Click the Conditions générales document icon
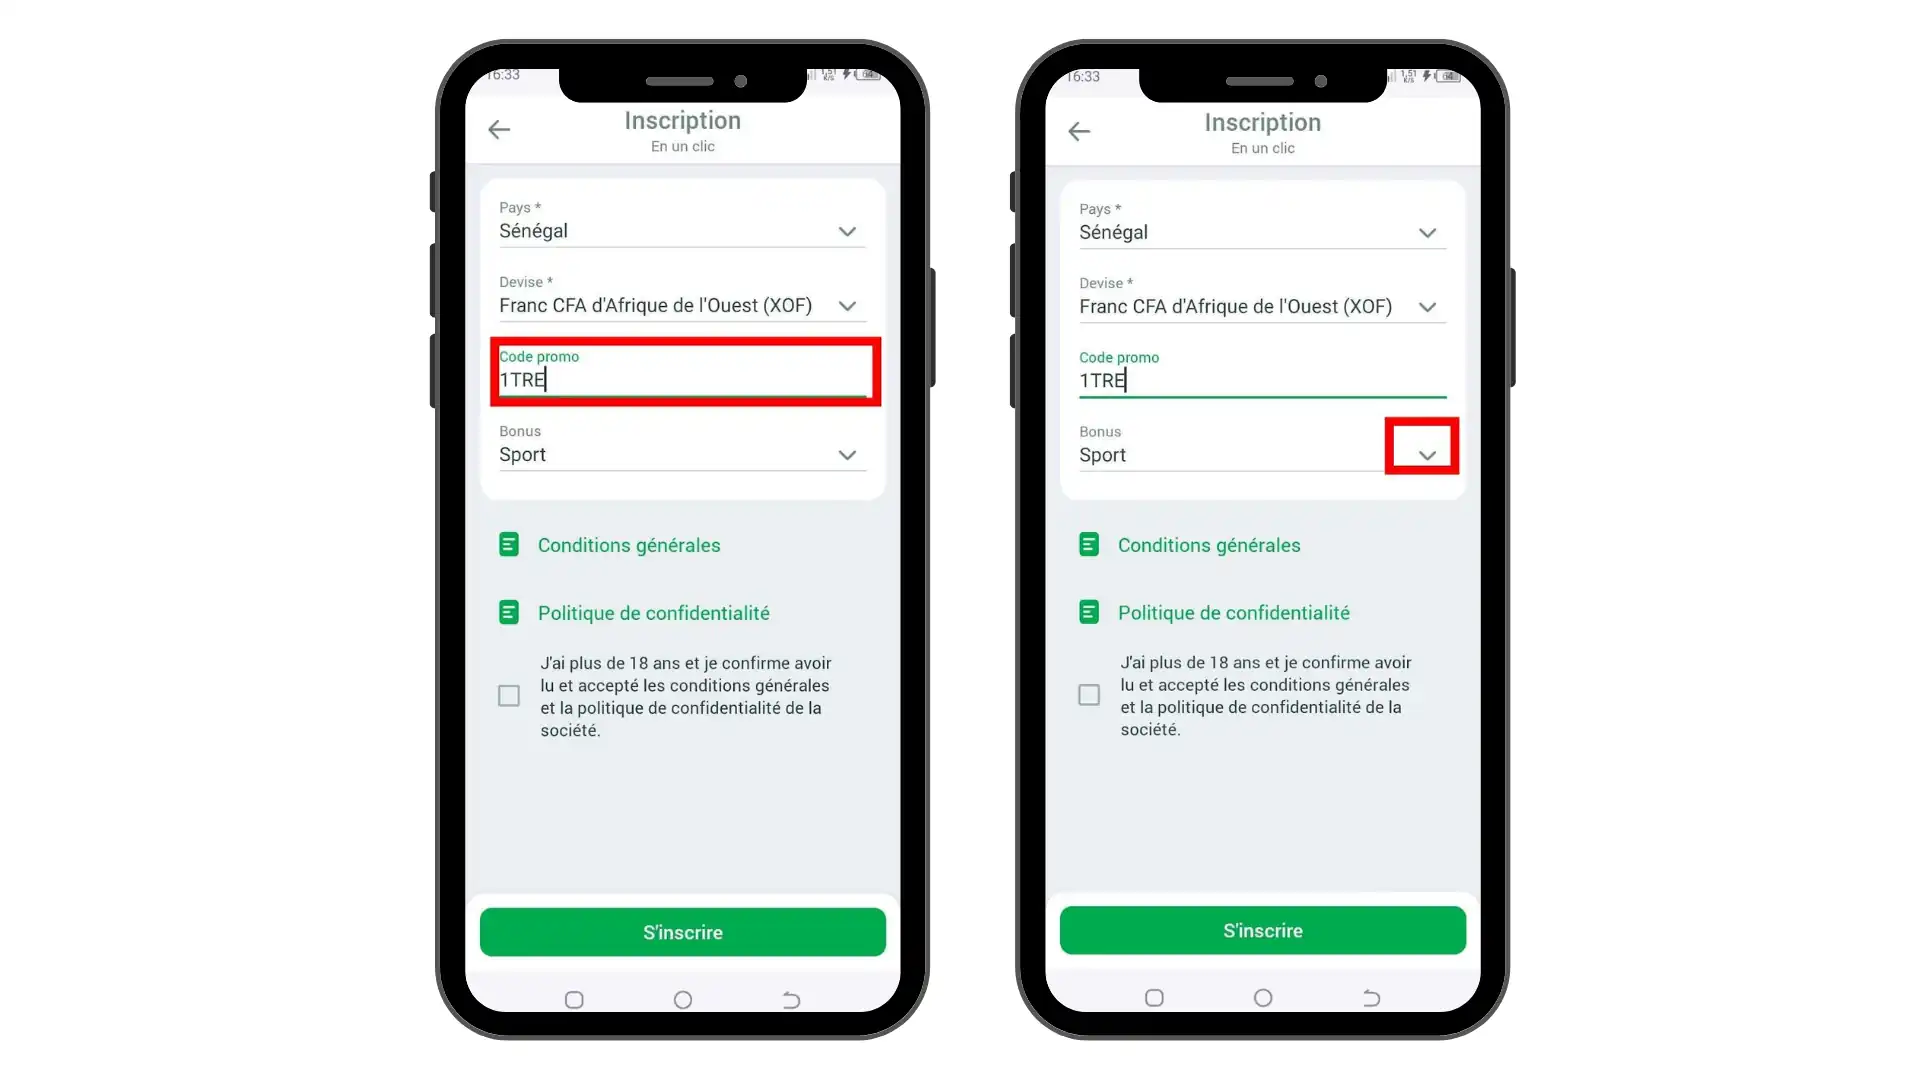The height and width of the screenshot is (1080, 1920). point(508,545)
